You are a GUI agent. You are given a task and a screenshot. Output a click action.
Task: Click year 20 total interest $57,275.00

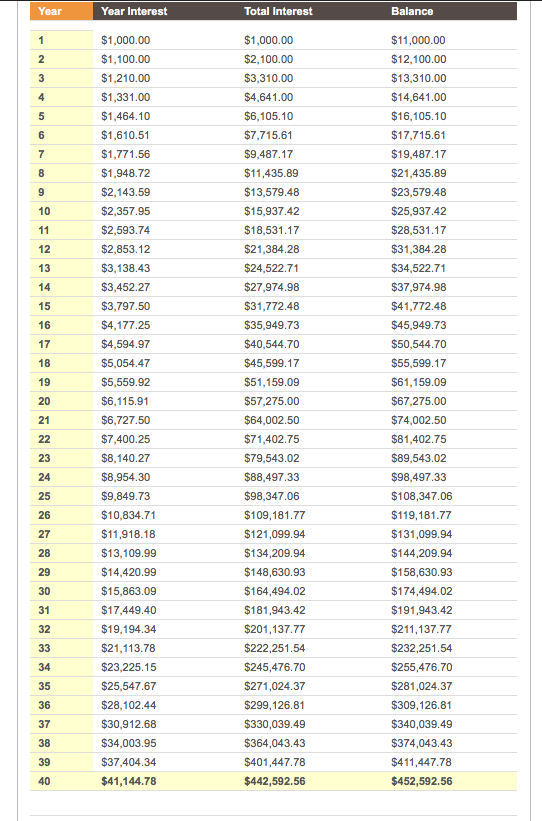(271, 402)
